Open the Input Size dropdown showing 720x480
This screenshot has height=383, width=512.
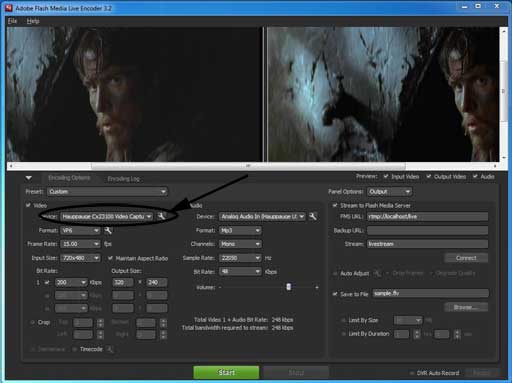pyautogui.click(x=80, y=258)
